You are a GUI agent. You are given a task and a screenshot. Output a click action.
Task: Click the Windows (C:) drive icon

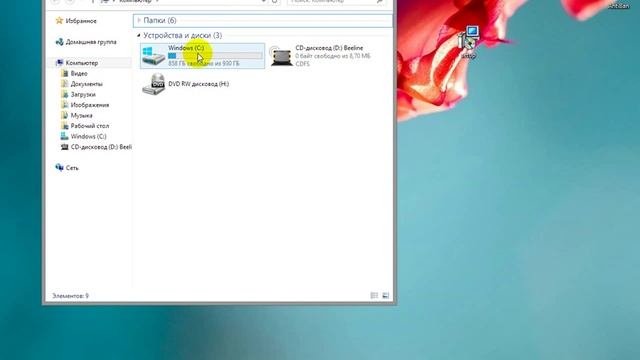tap(153, 56)
